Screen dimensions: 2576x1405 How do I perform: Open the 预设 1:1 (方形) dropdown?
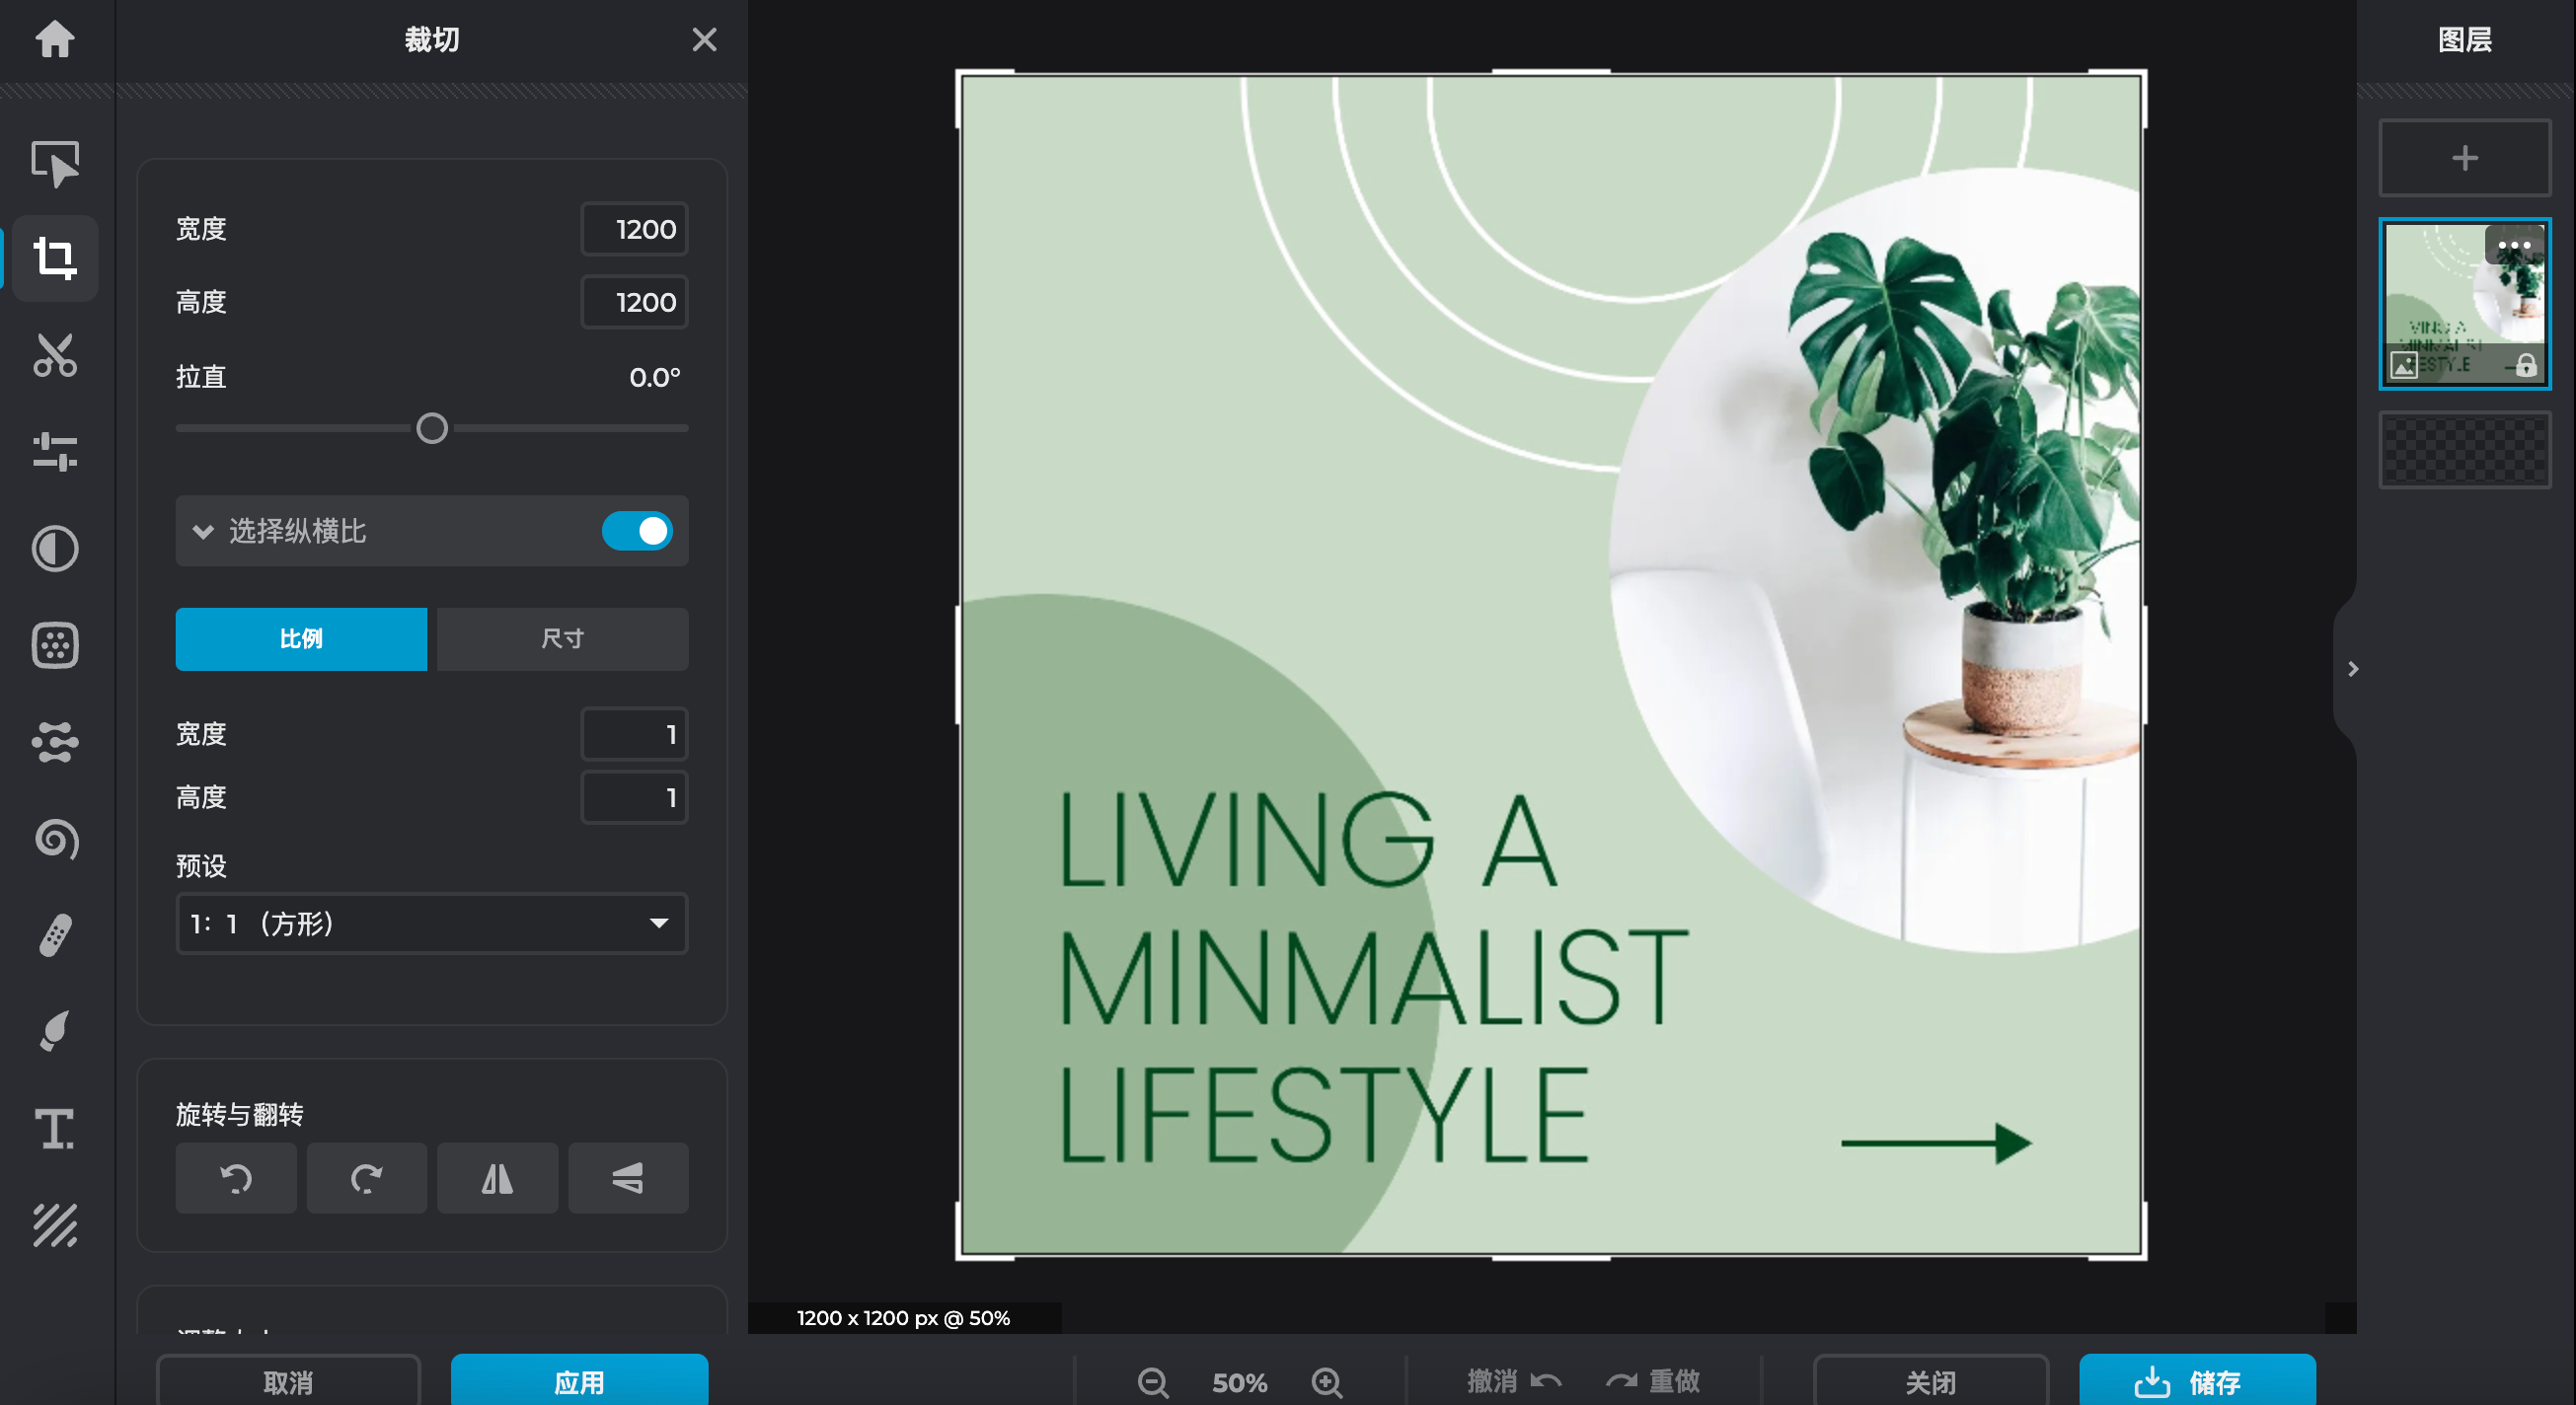[431, 923]
